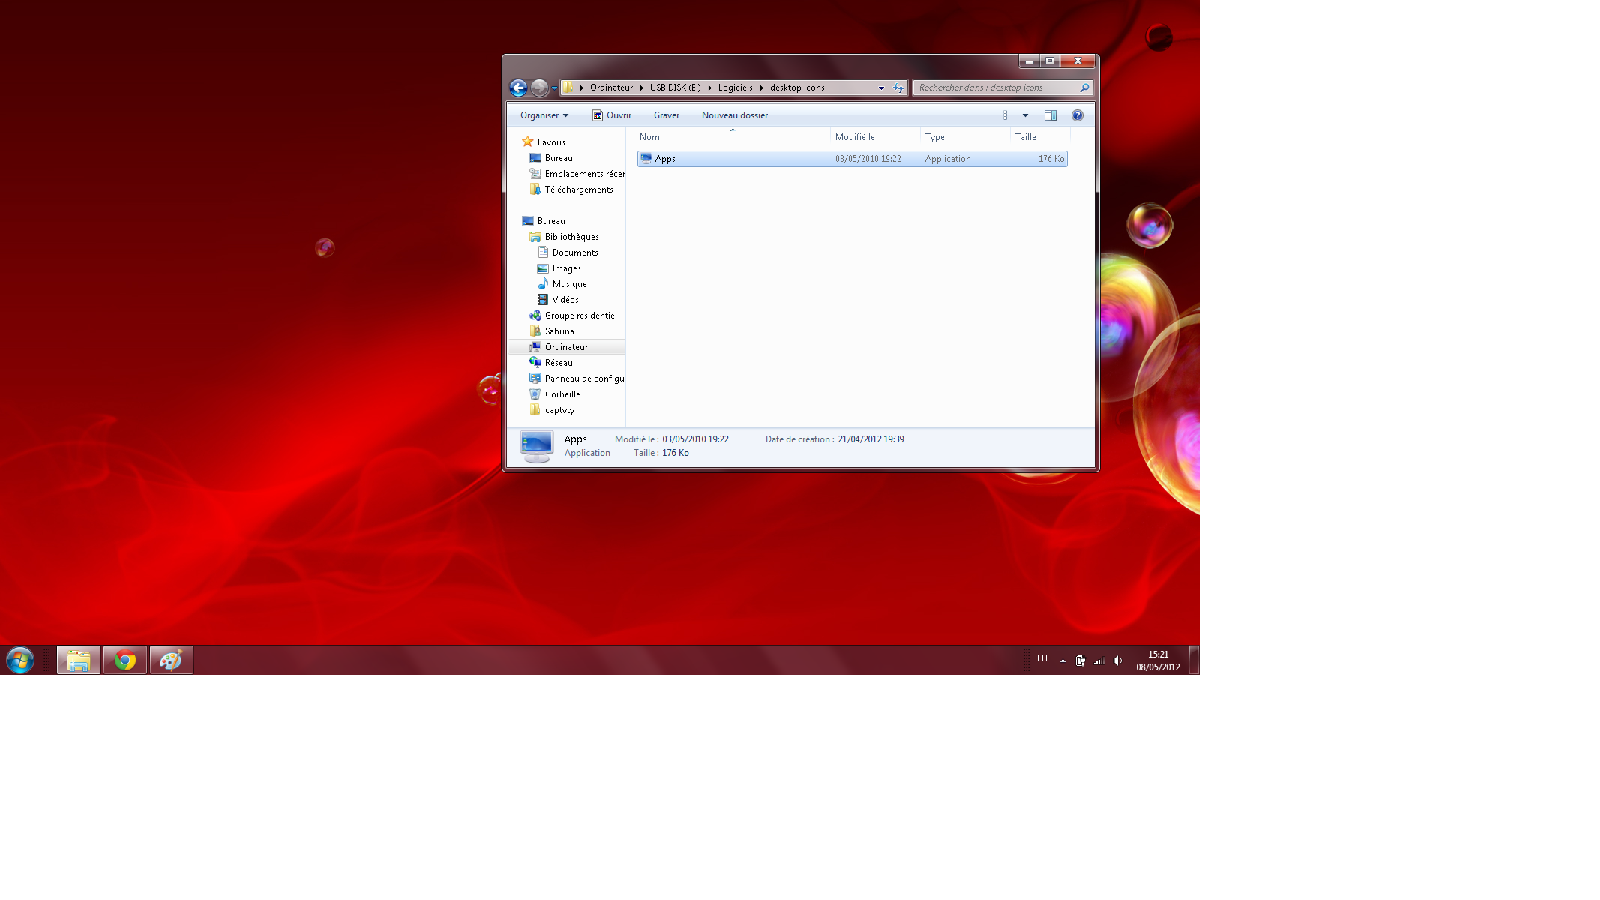
Task: Open Windows Explorer from the taskbar
Action: point(78,660)
